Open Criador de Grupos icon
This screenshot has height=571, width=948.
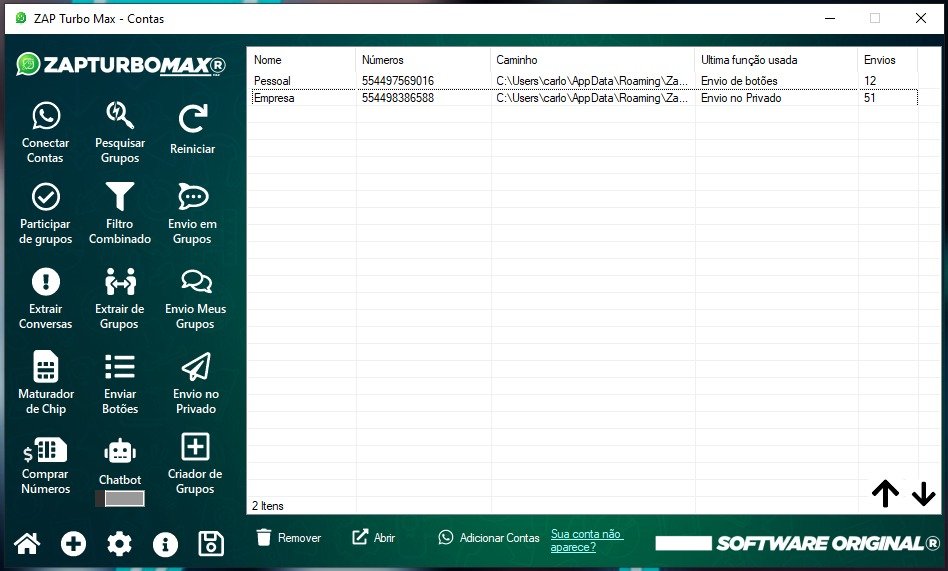click(x=195, y=447)
